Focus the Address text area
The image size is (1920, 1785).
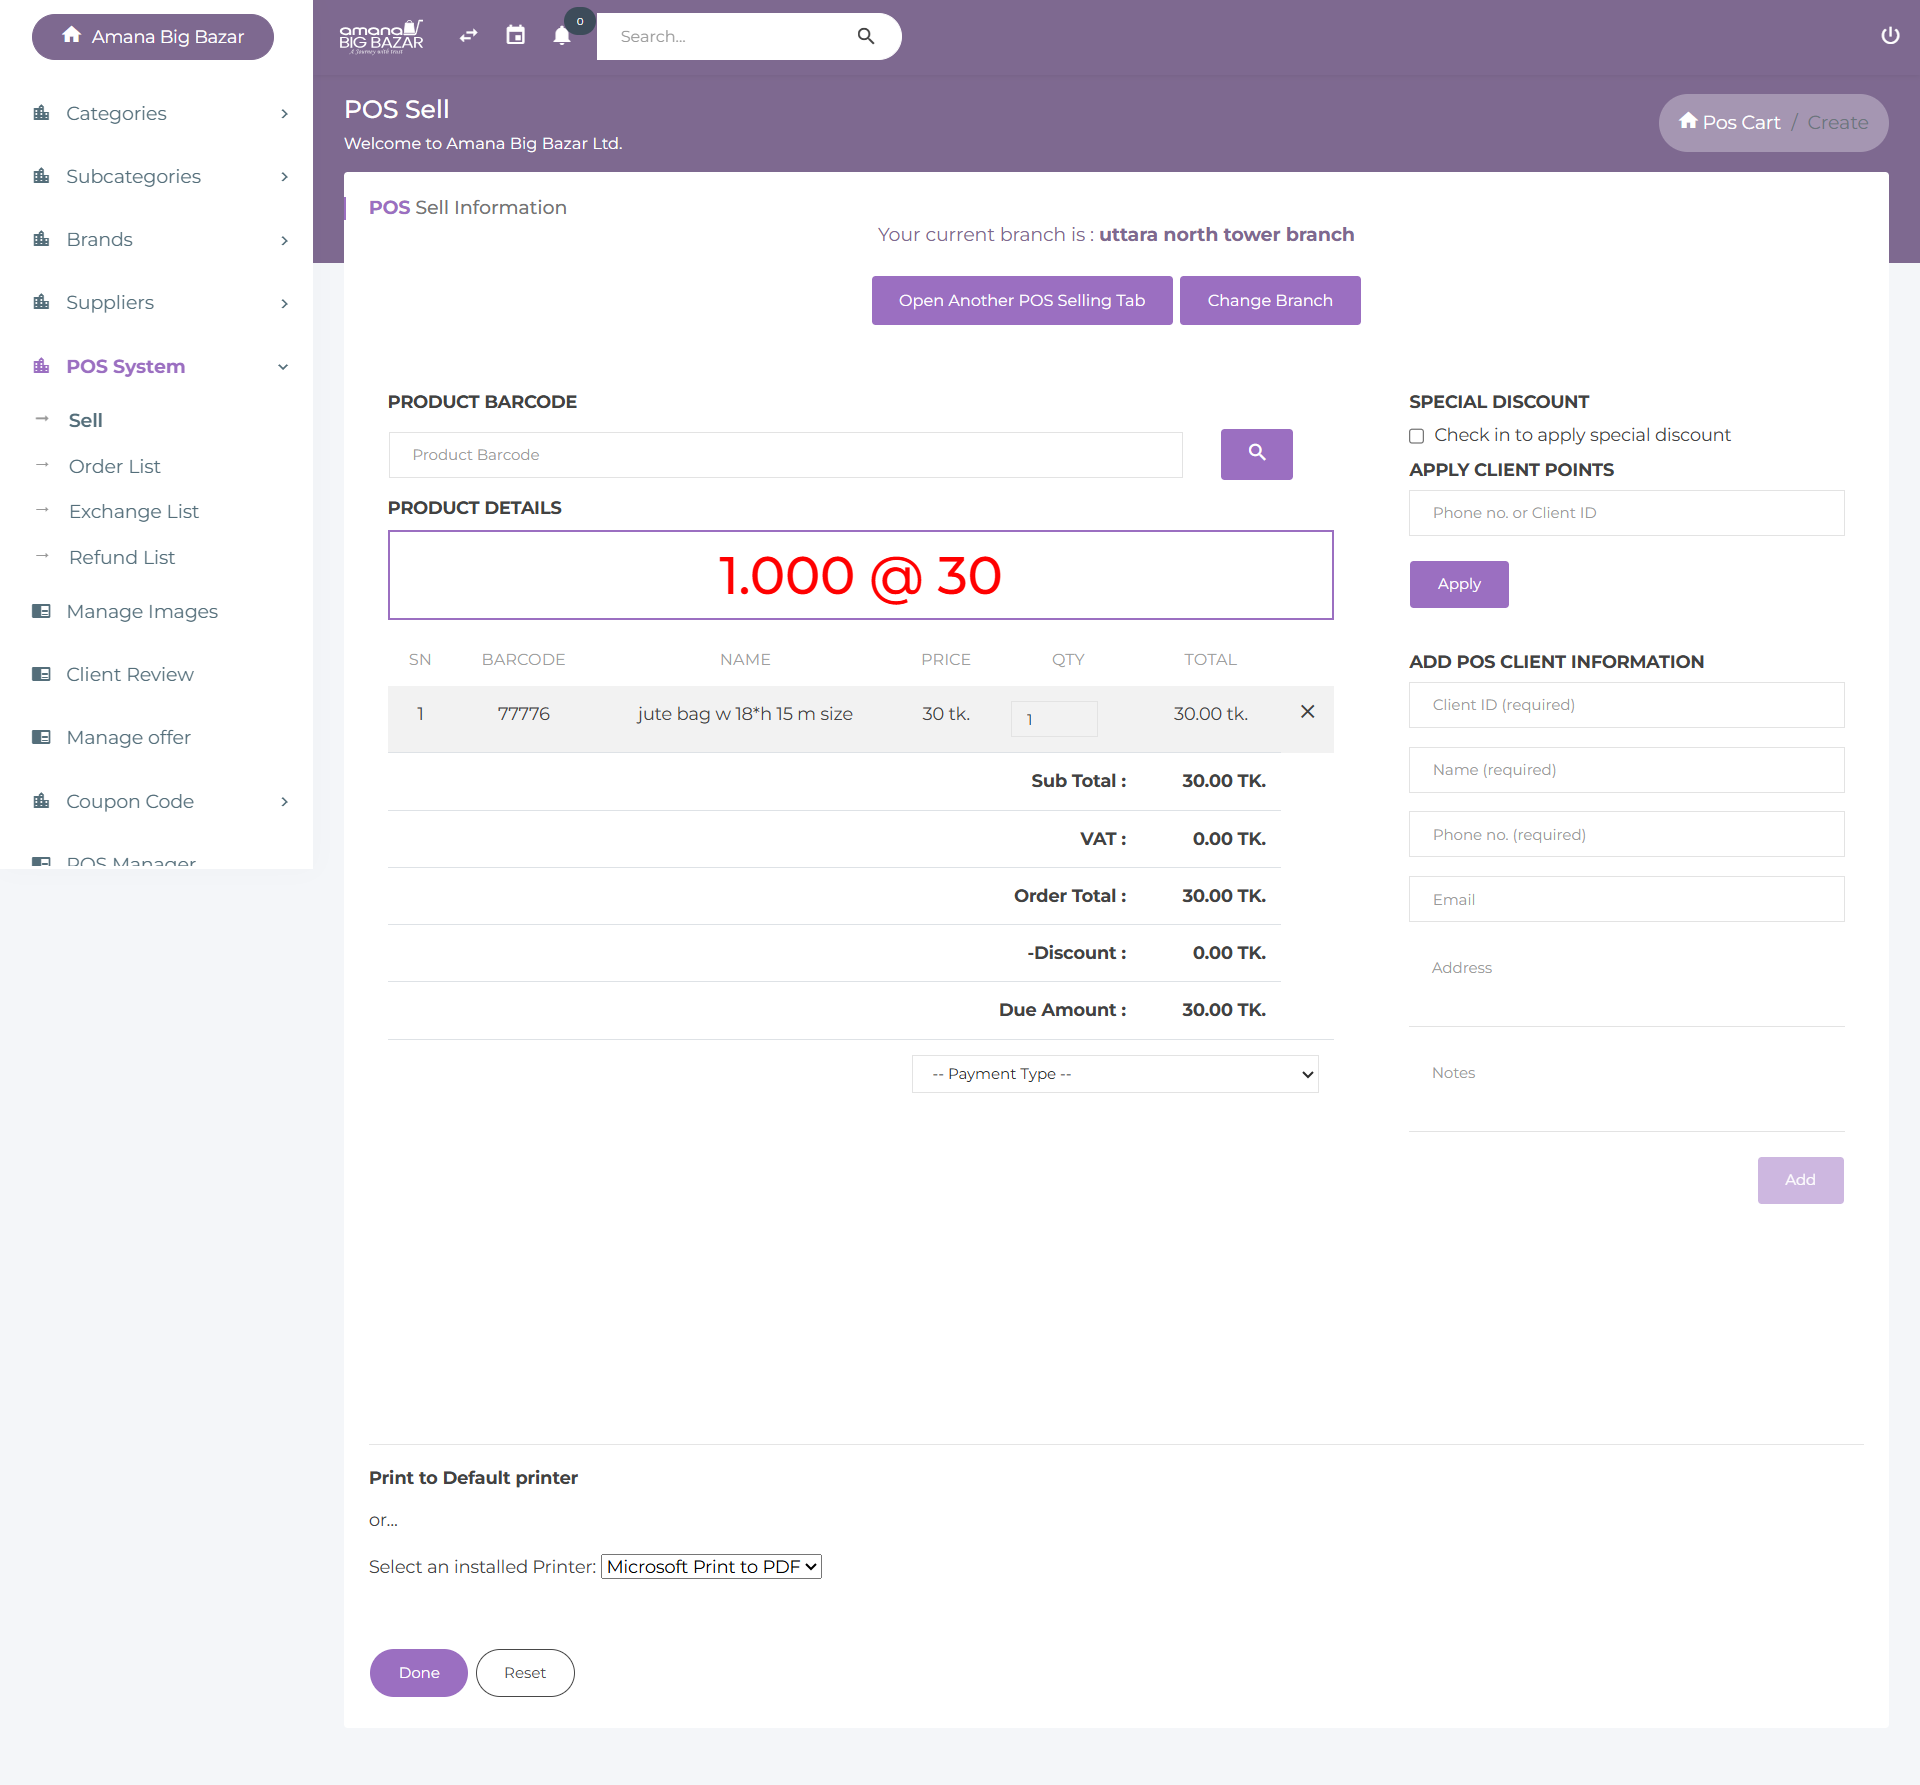tap(1626, 984)
